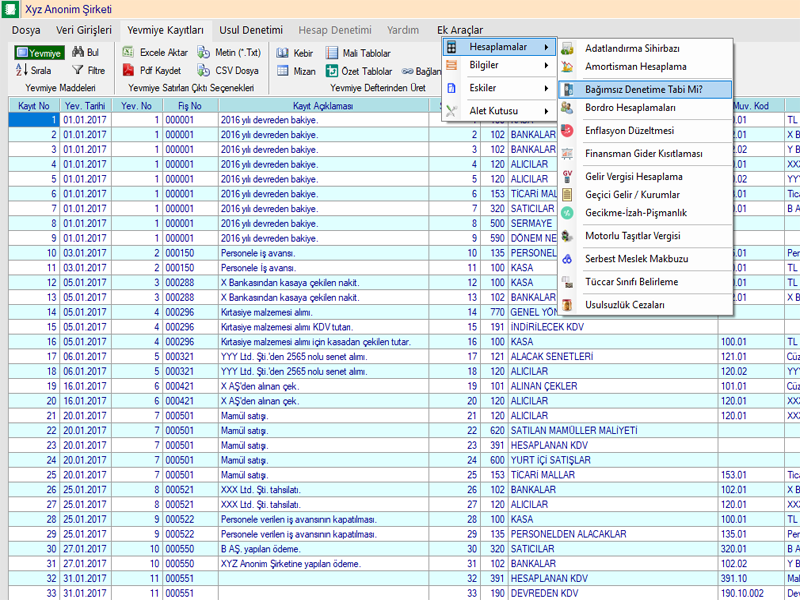Choose Amortisman Hesaplama from the submenu
This screenshot has height=600, width=800.
(x=635, y=66)
